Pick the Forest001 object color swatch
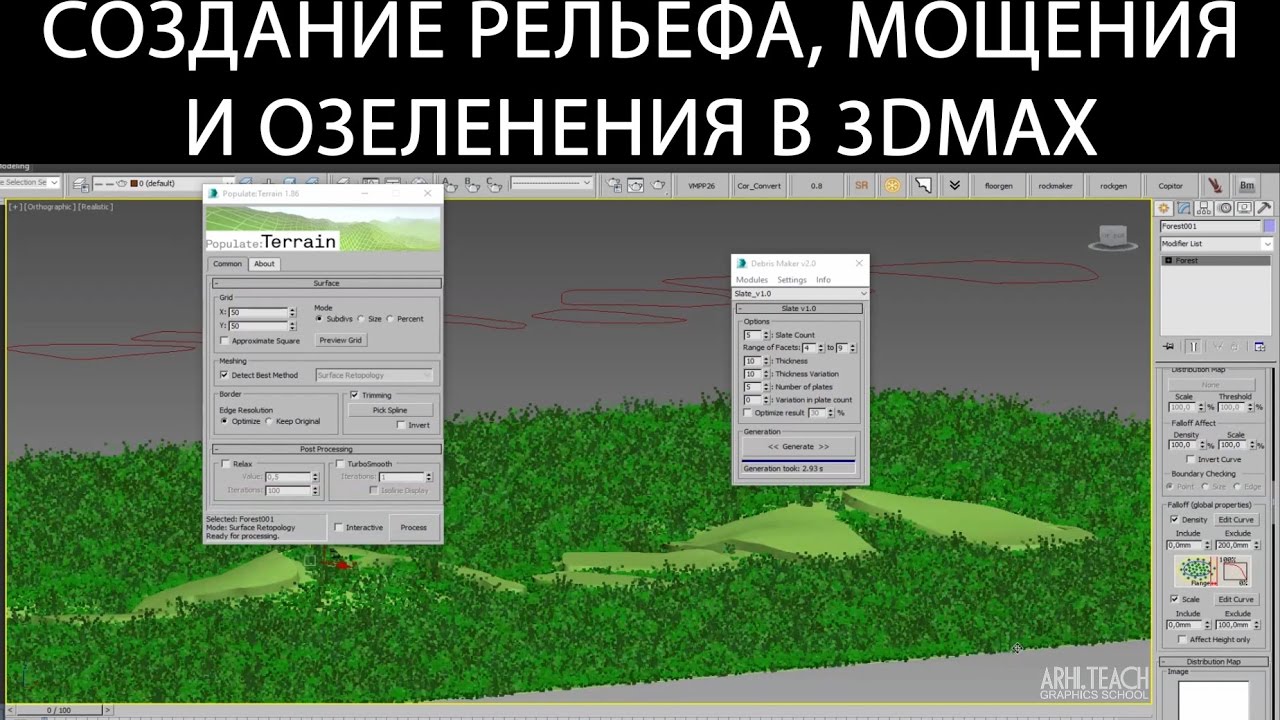This screenshot has height=720, width=1280. tap(1268, 226)
